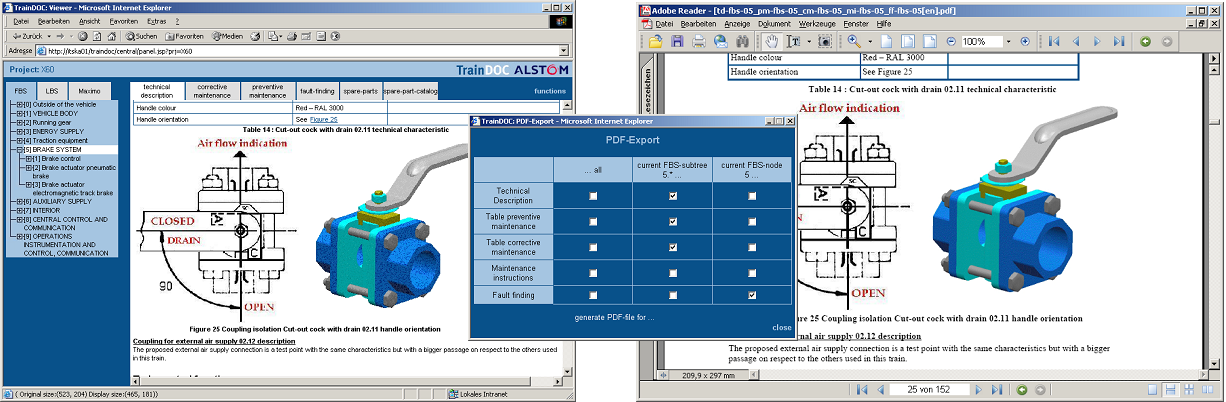Uncheck Fault finding for current FBS-node
Image resolution: width=1226 pixels, height=402 pixels.
tap(752, 295)
